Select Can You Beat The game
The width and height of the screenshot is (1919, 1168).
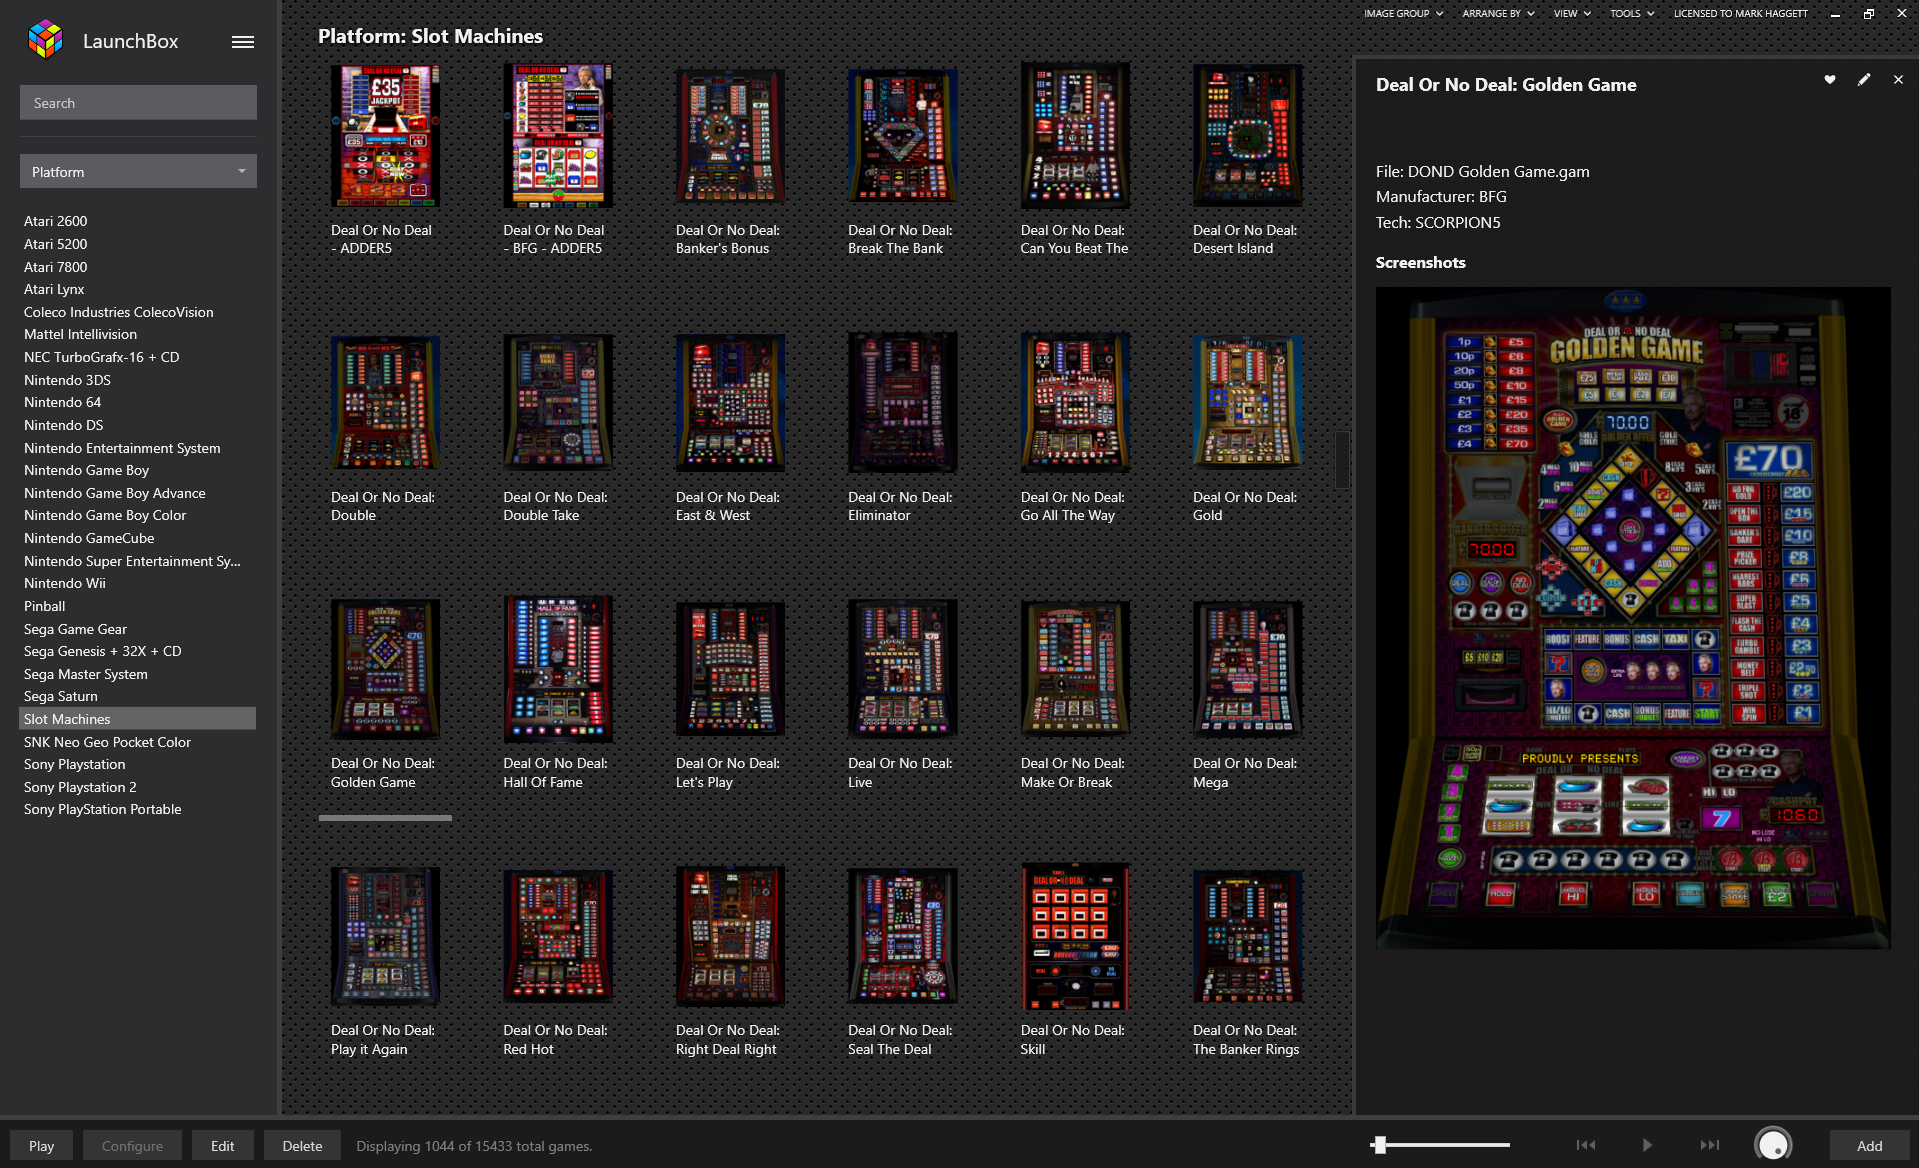click(x=1075, y=136)
